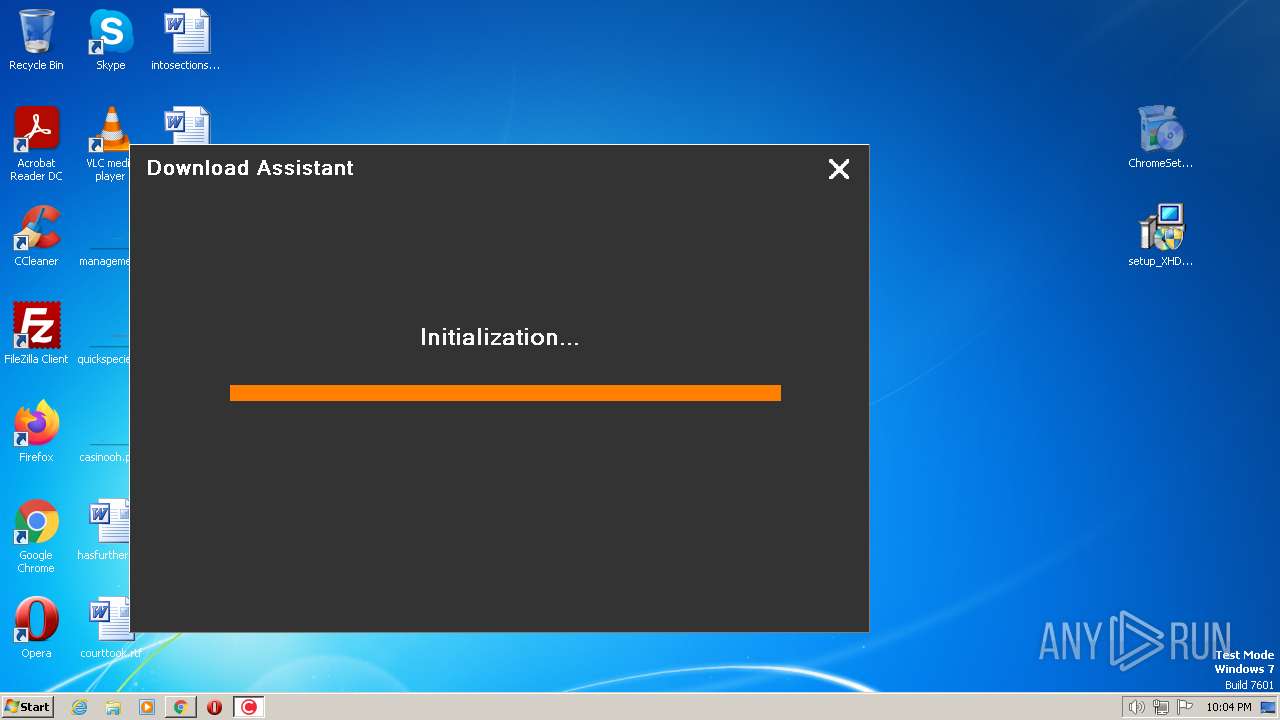Viewport: 1280px width, 720px height.
Task: Close the Download Assistant window
Action: click(x=839, y=169)
